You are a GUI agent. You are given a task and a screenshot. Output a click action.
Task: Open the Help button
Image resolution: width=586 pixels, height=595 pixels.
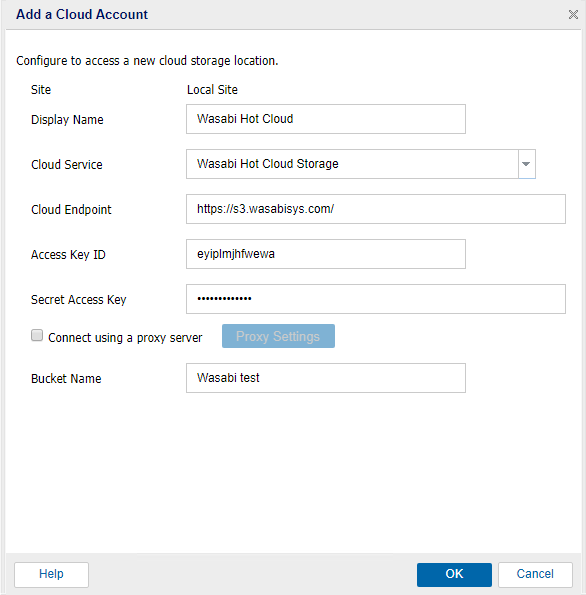pos(51,575)
